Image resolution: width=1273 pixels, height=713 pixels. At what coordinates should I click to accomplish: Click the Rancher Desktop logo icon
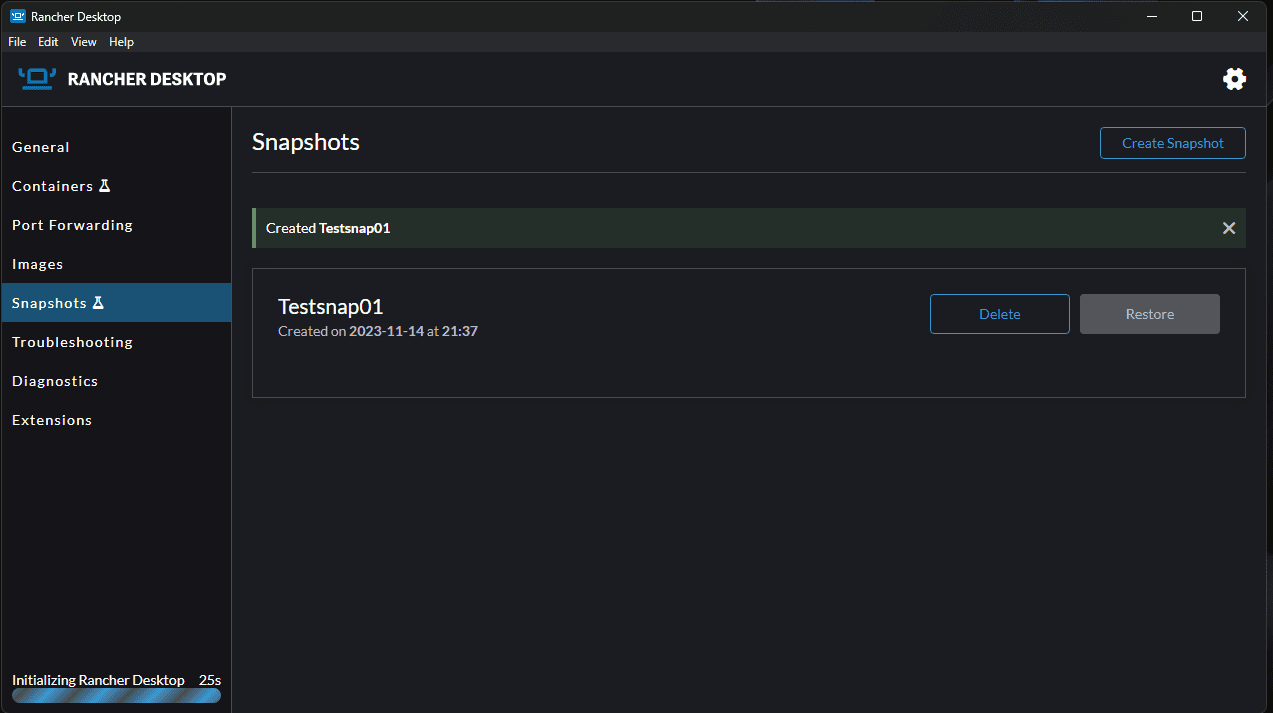pos(37,79)
